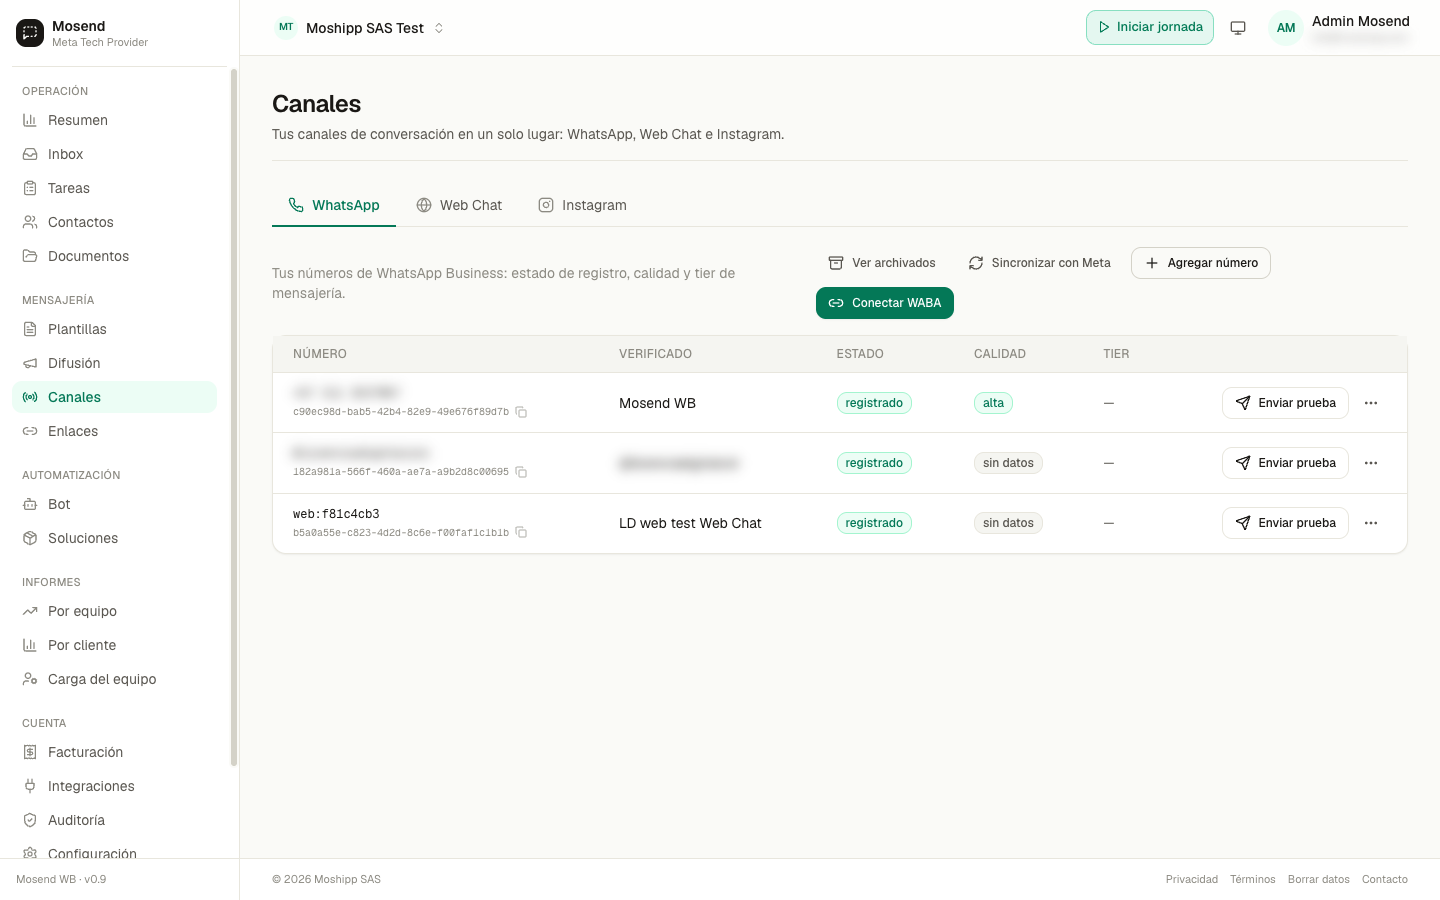Open the three-dot menu for the second row

pos(1371,463)
